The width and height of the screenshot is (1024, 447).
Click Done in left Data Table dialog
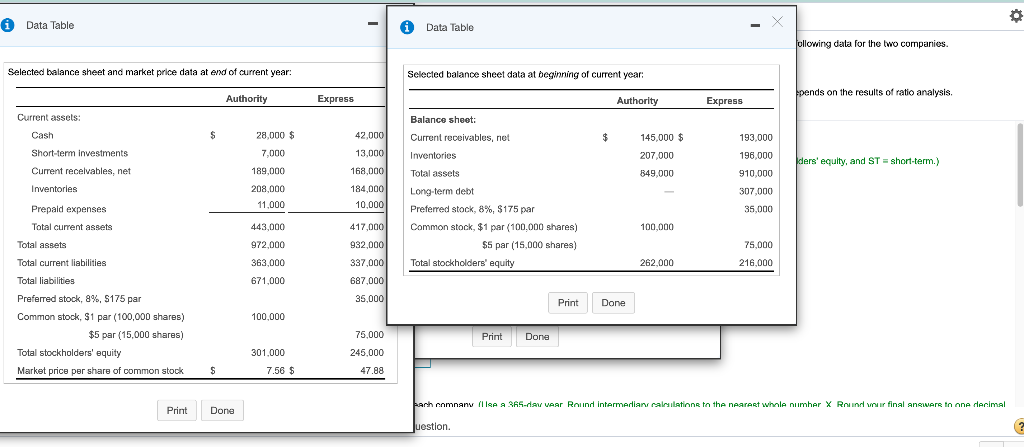(x=222, y=410)
